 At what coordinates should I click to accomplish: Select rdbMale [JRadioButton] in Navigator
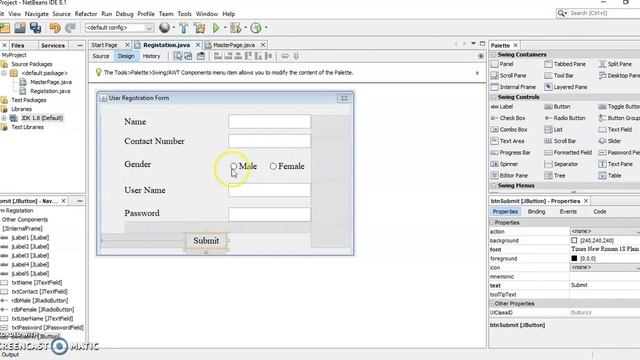coord(40,300)
